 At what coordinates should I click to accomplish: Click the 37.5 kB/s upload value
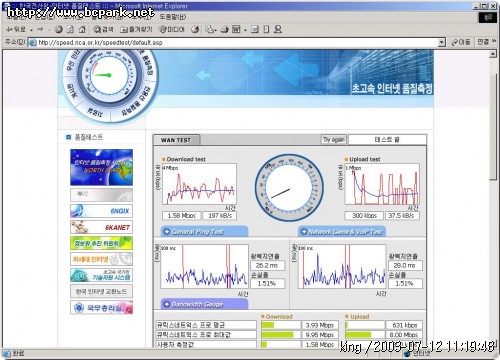(402, 216)
